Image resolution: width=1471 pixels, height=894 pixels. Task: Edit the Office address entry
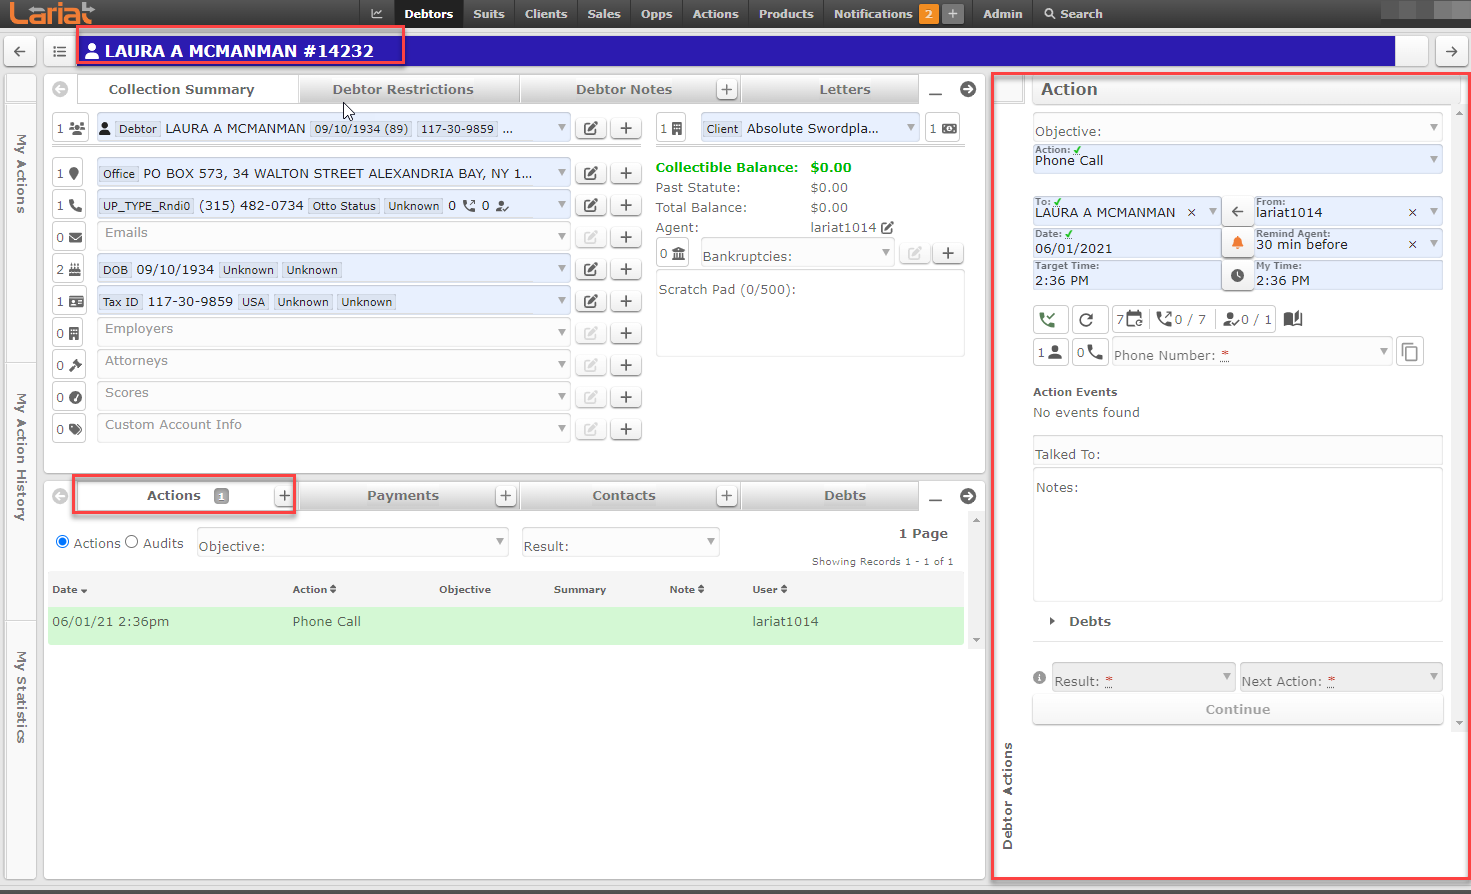click(x=591, y=173)
